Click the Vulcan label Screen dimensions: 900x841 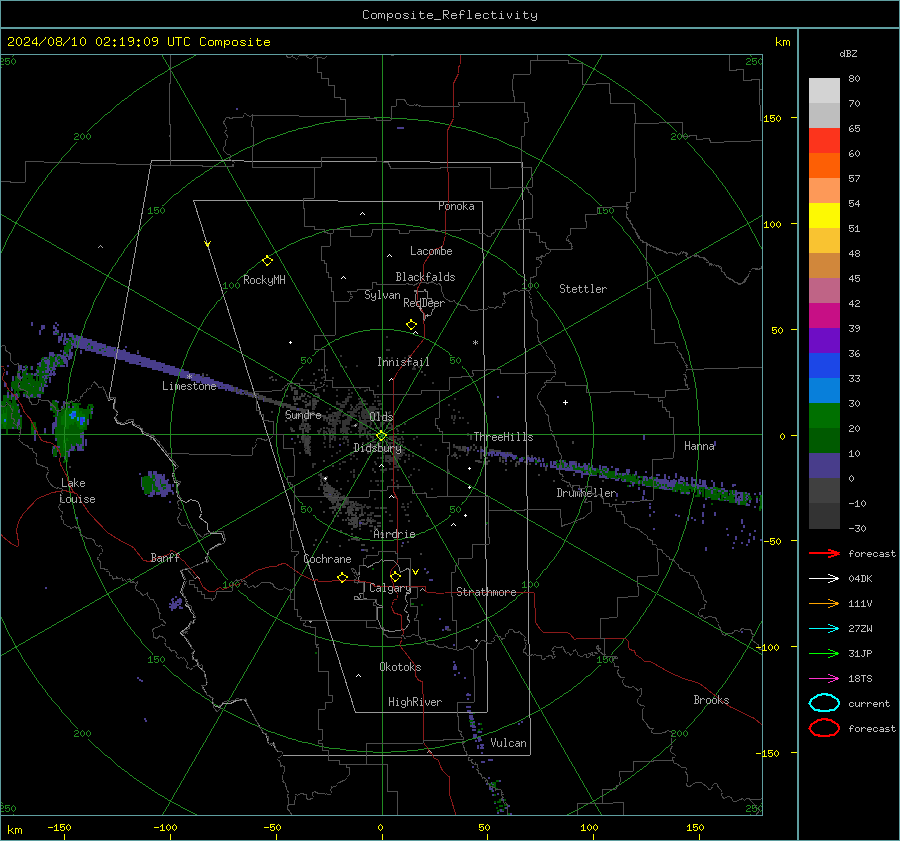tap(508, 743)
